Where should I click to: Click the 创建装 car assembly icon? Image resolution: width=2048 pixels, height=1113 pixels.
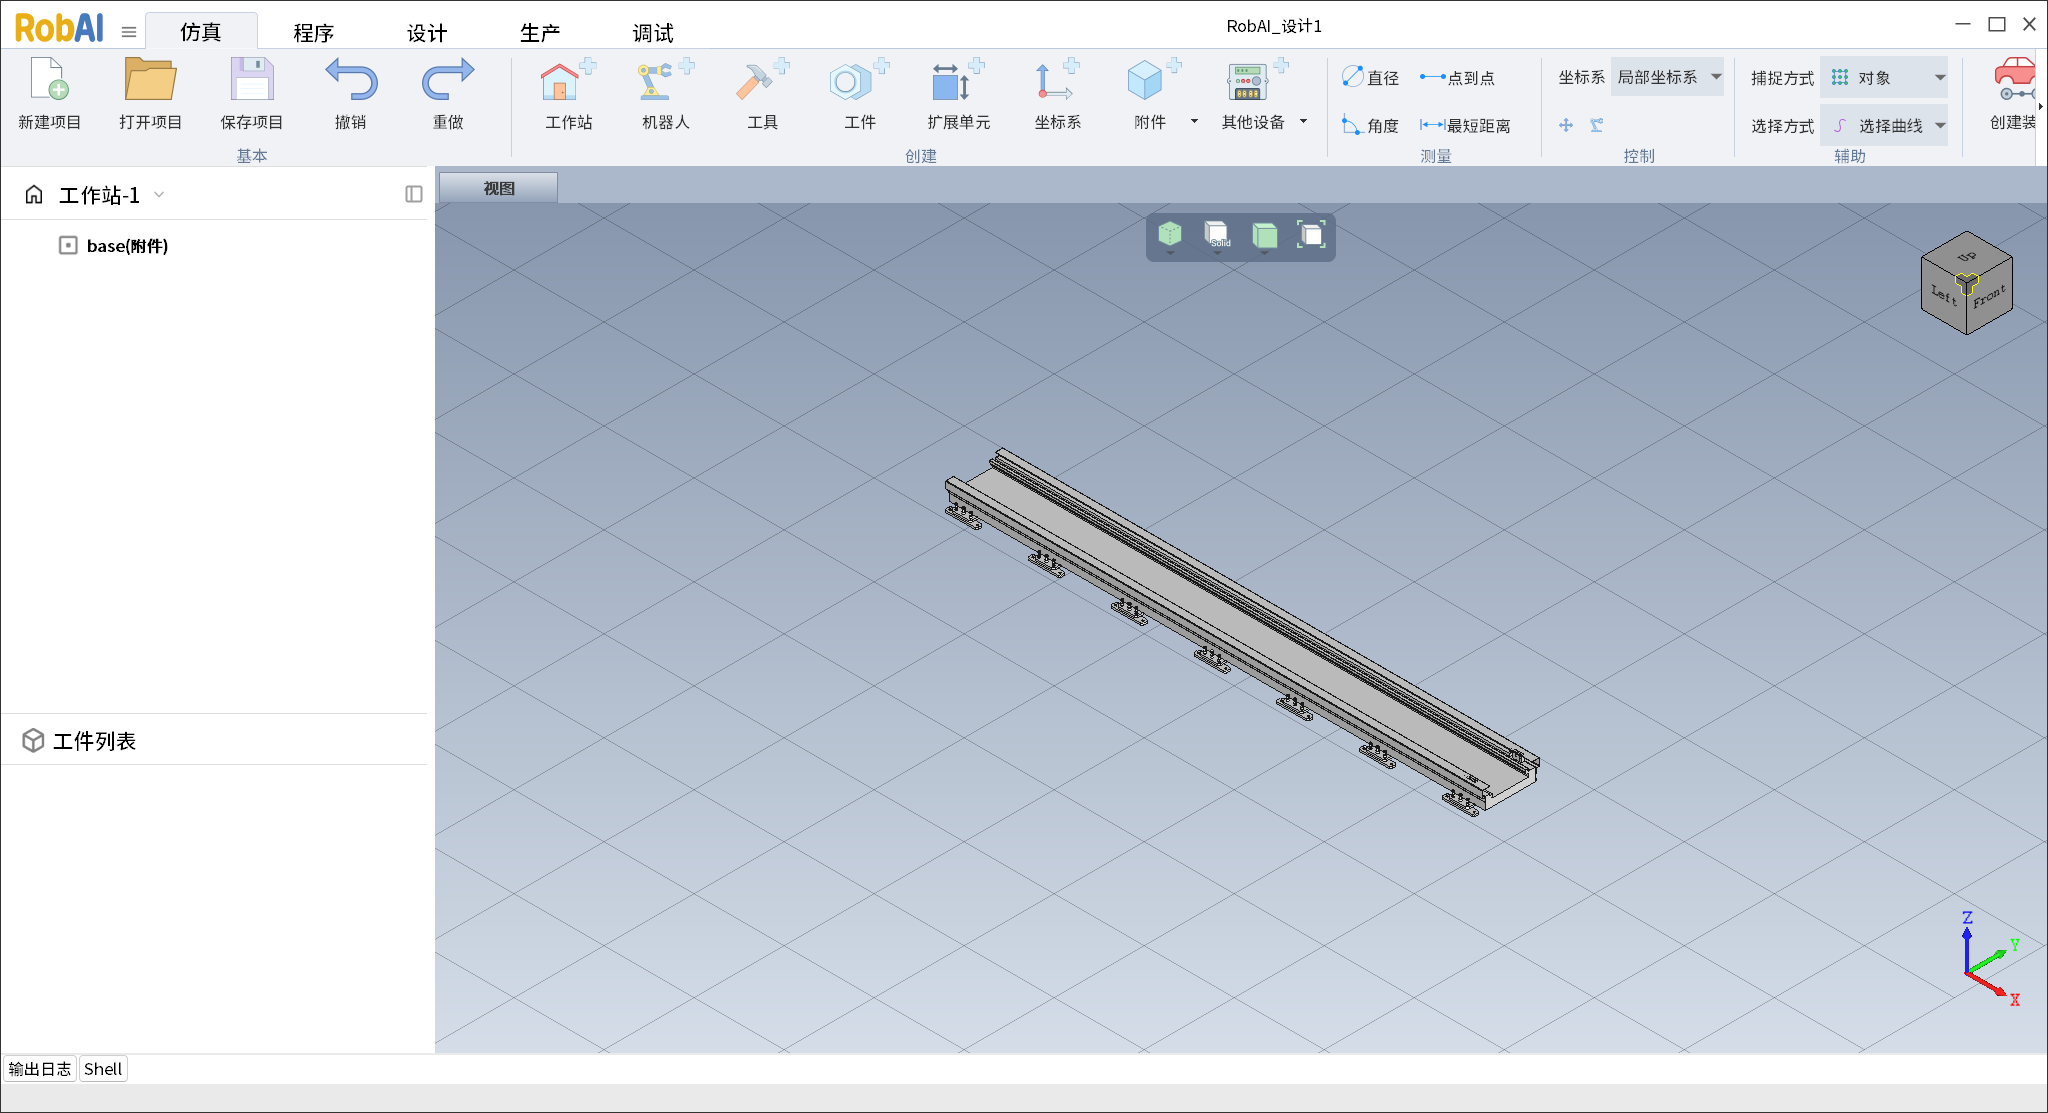click(x=2015, y=80)
